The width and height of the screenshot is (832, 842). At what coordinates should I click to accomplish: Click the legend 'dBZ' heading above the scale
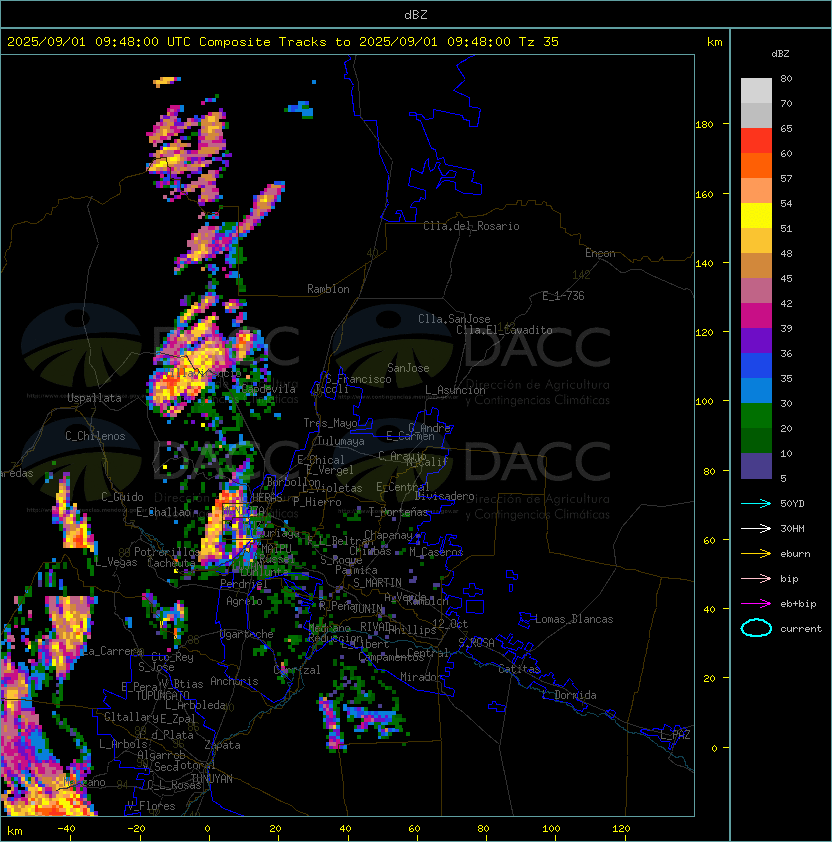point(780,54)
